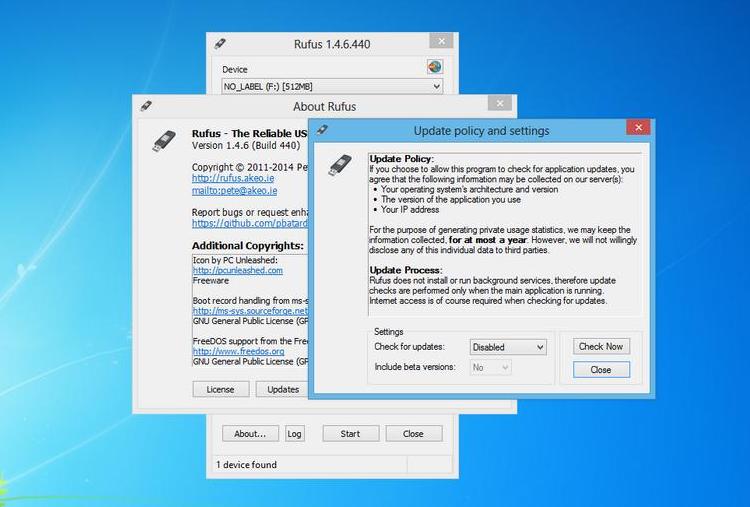Open the Check for updates dropdown
The height and width of the screenshot is (507, 750).
pyautogui.click(x=508, y=347)
